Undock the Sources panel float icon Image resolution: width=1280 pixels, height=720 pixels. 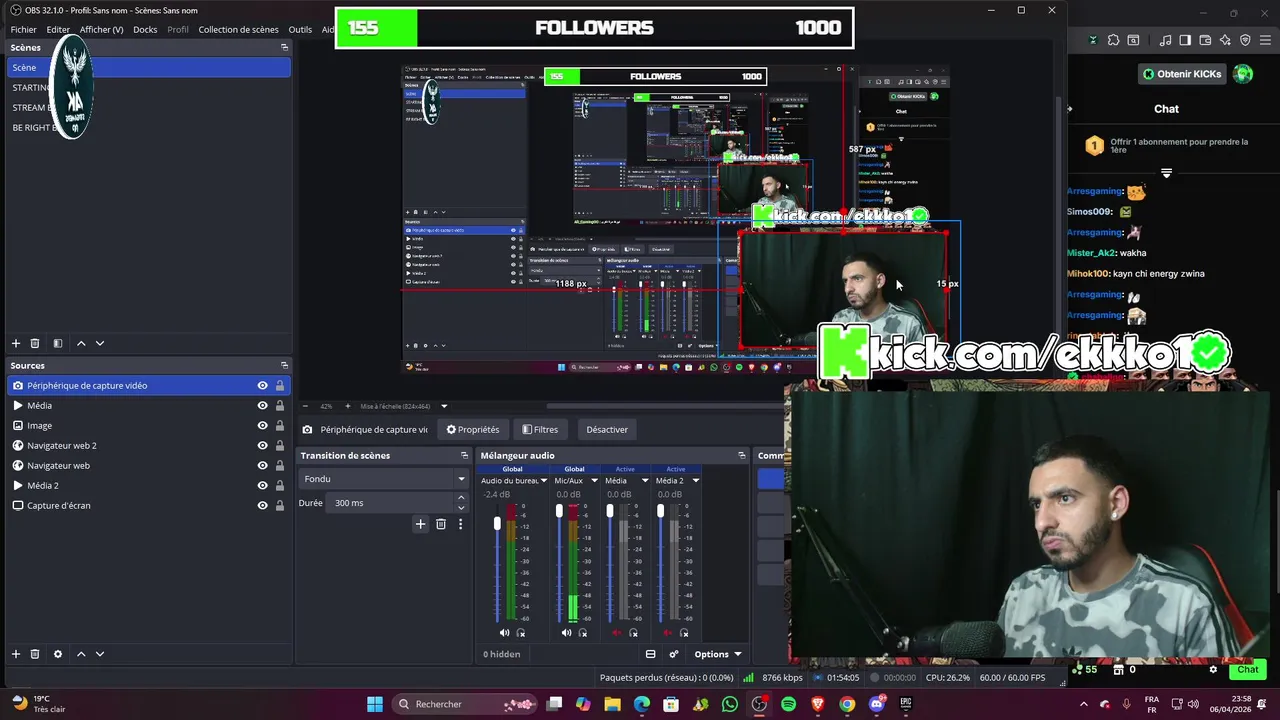click(x=284, y=365)
